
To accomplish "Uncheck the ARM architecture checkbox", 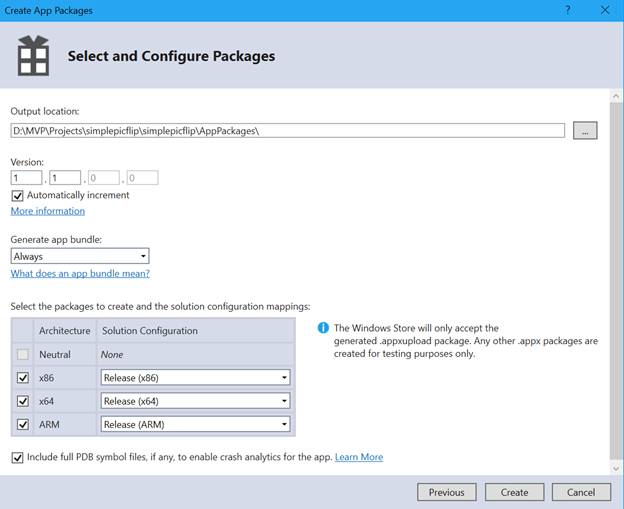I will coord(23,424).
